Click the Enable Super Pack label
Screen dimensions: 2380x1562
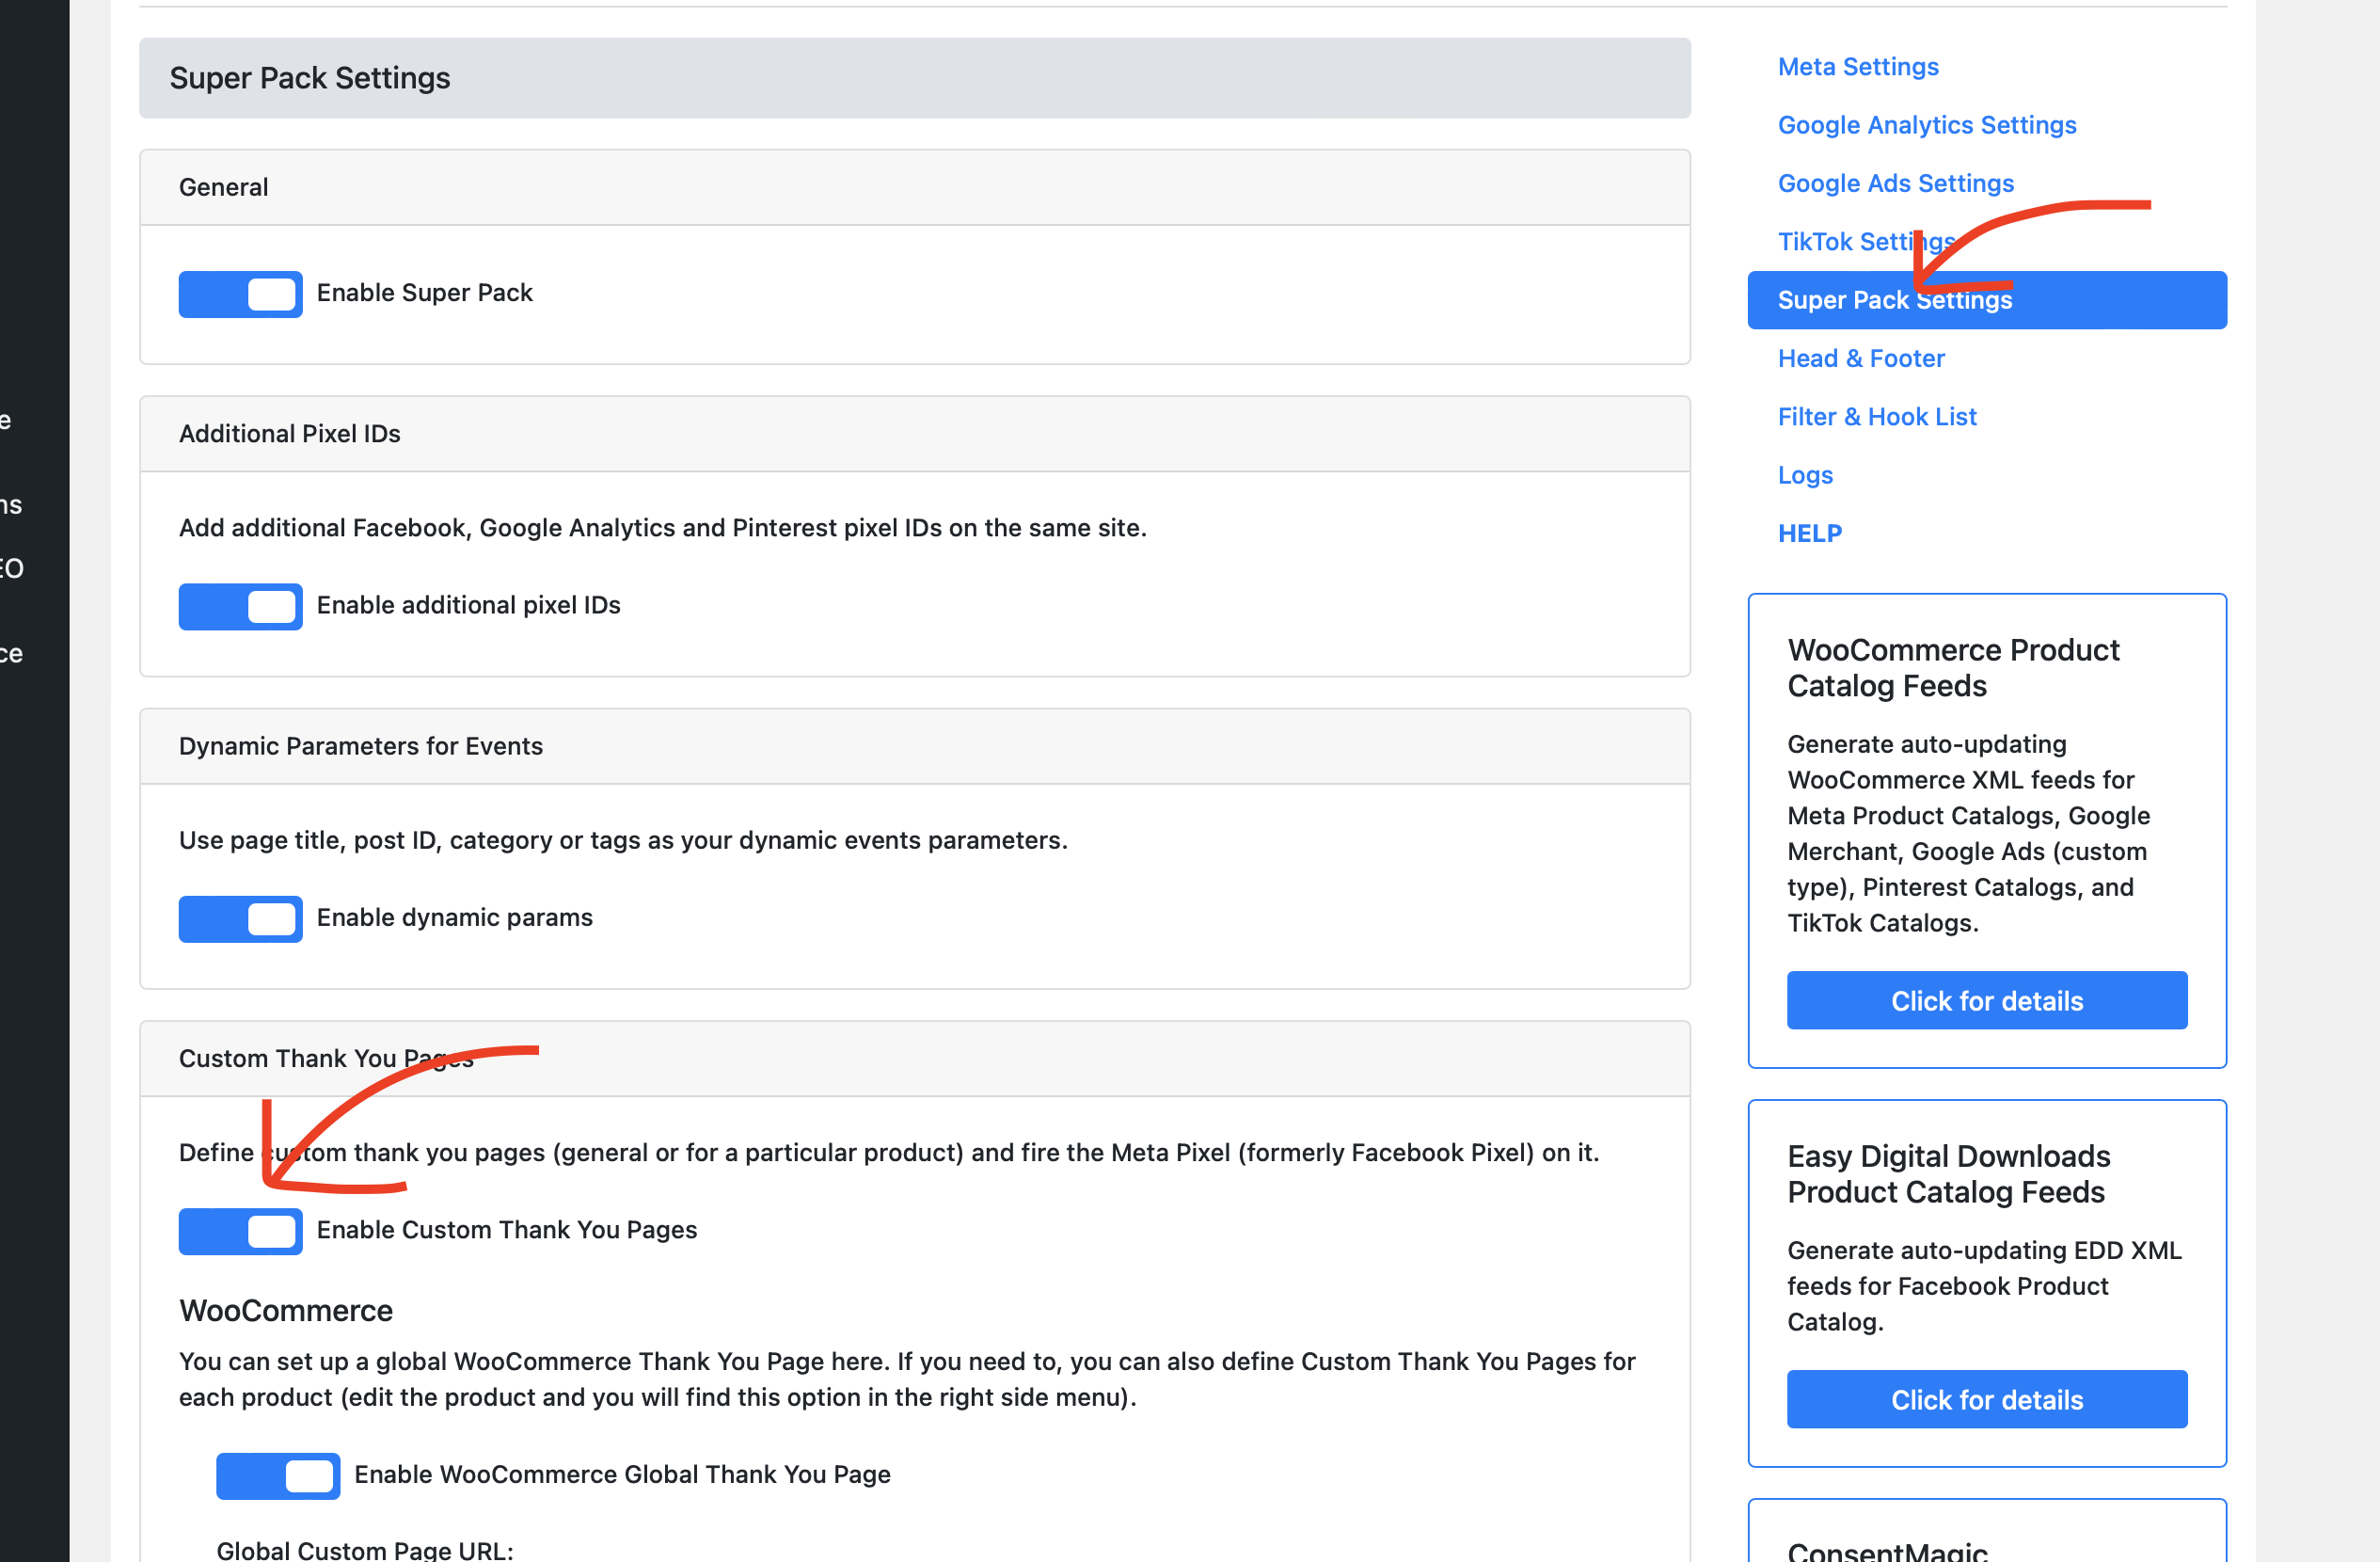(x=424, y=293)
